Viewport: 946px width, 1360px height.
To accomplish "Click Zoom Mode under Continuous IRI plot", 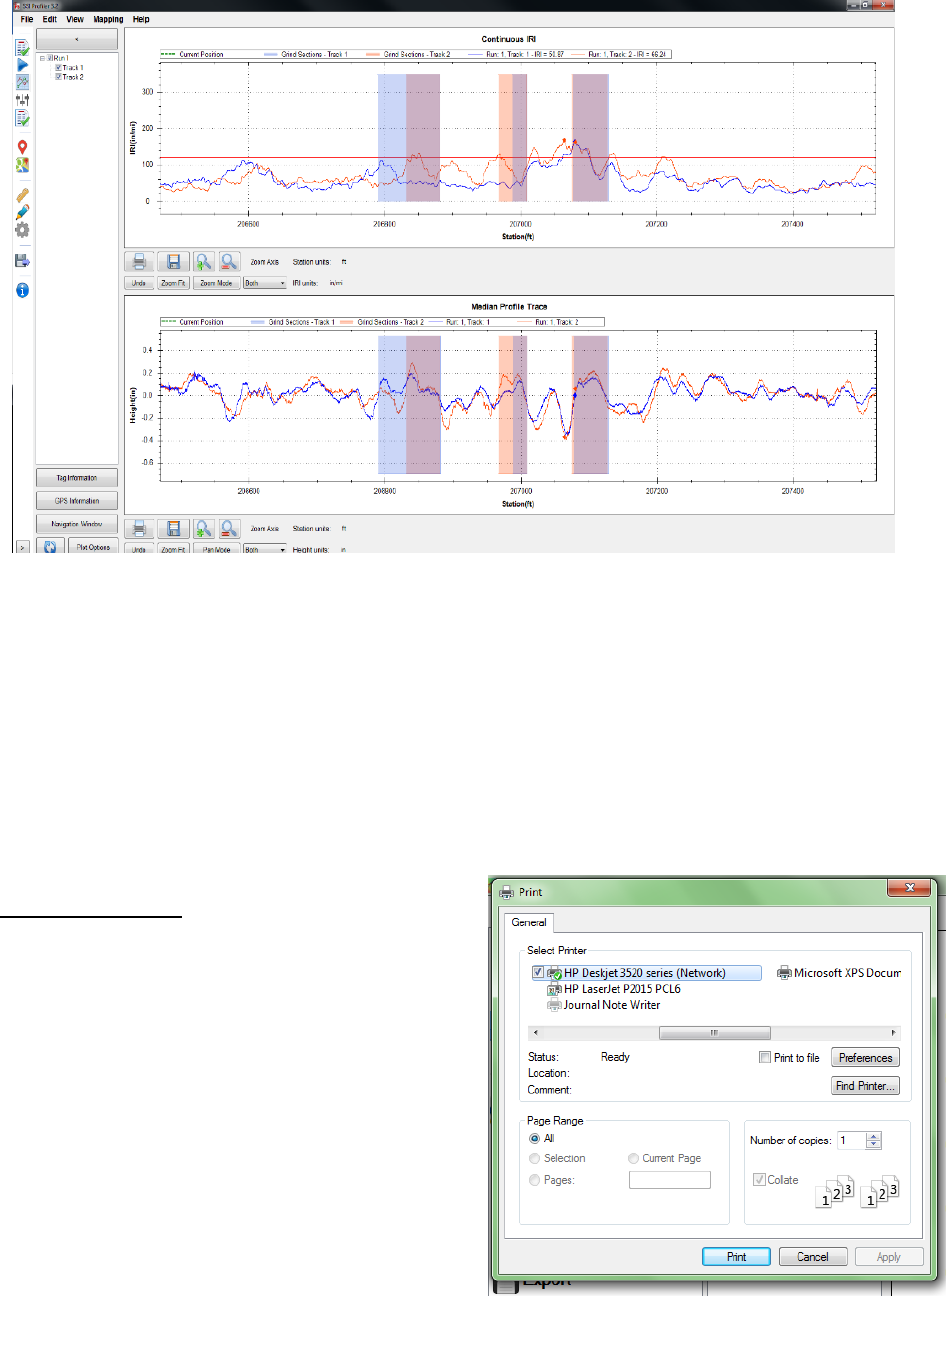I will 216,283.
